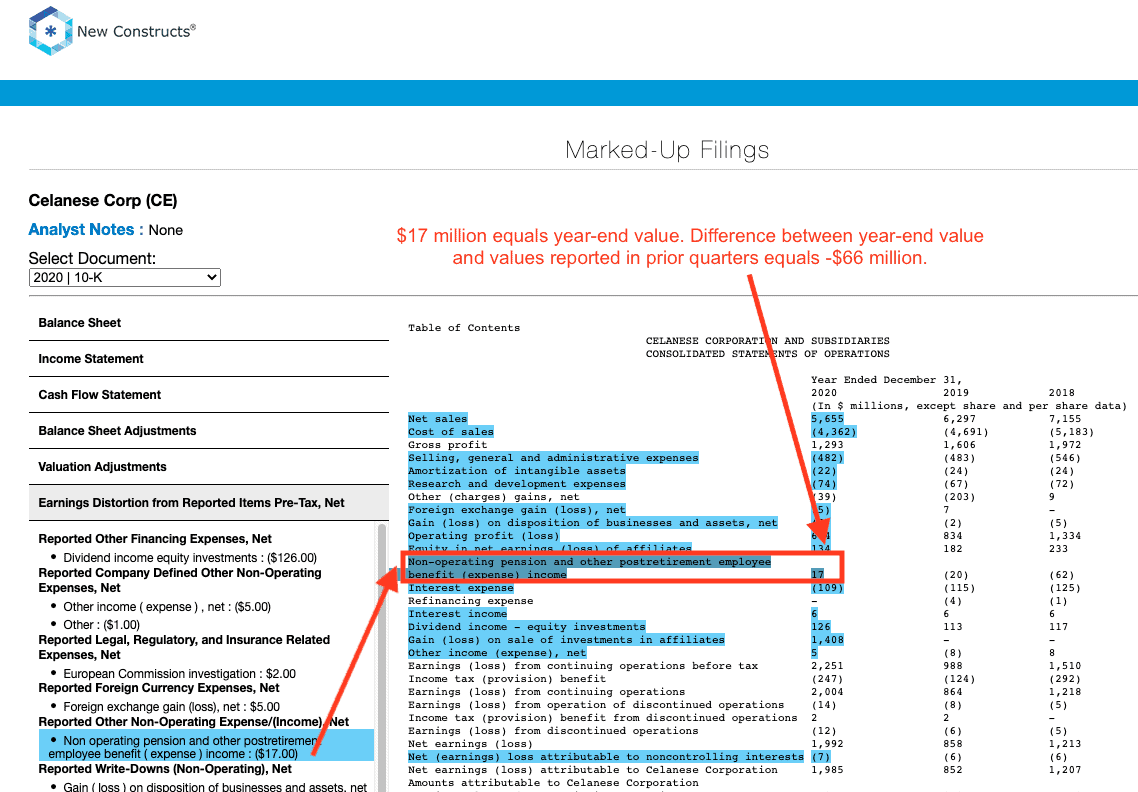
Task: Expand the Balance Sheet section
Action: click(209, 323)
